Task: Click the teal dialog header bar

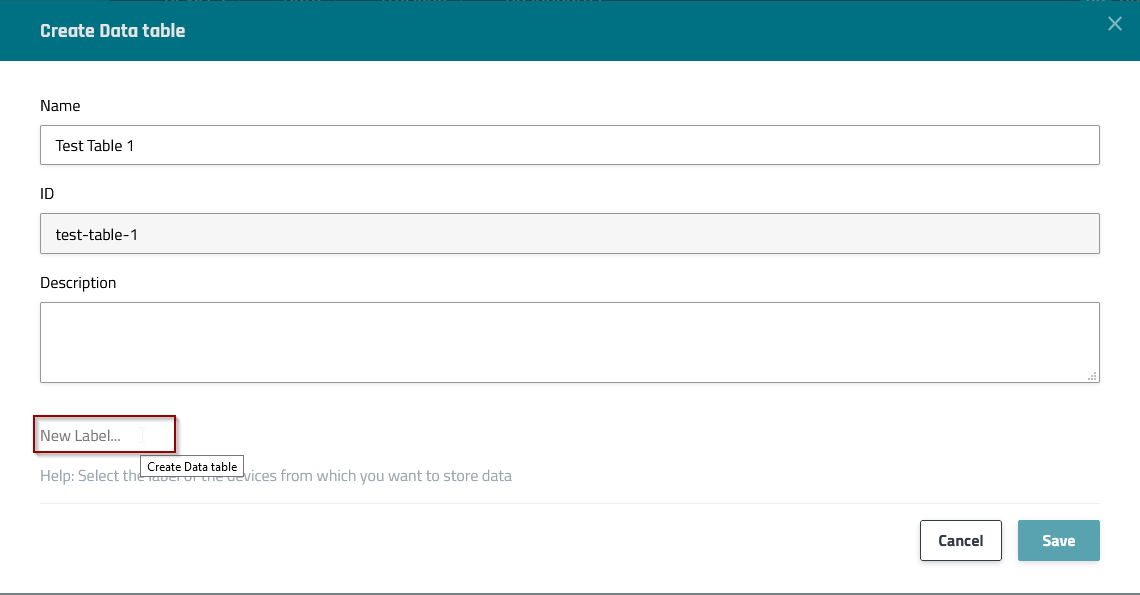Action: pos(600,31)
